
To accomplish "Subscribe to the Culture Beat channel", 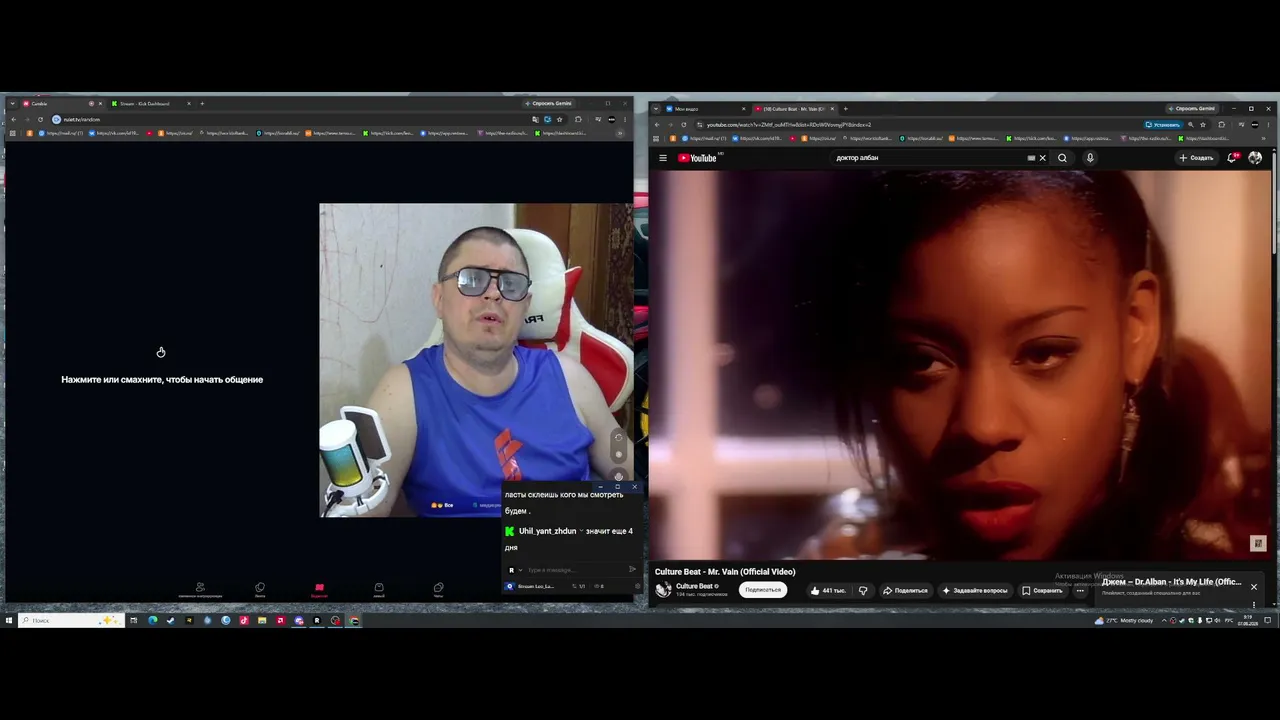I will (763, 590).
